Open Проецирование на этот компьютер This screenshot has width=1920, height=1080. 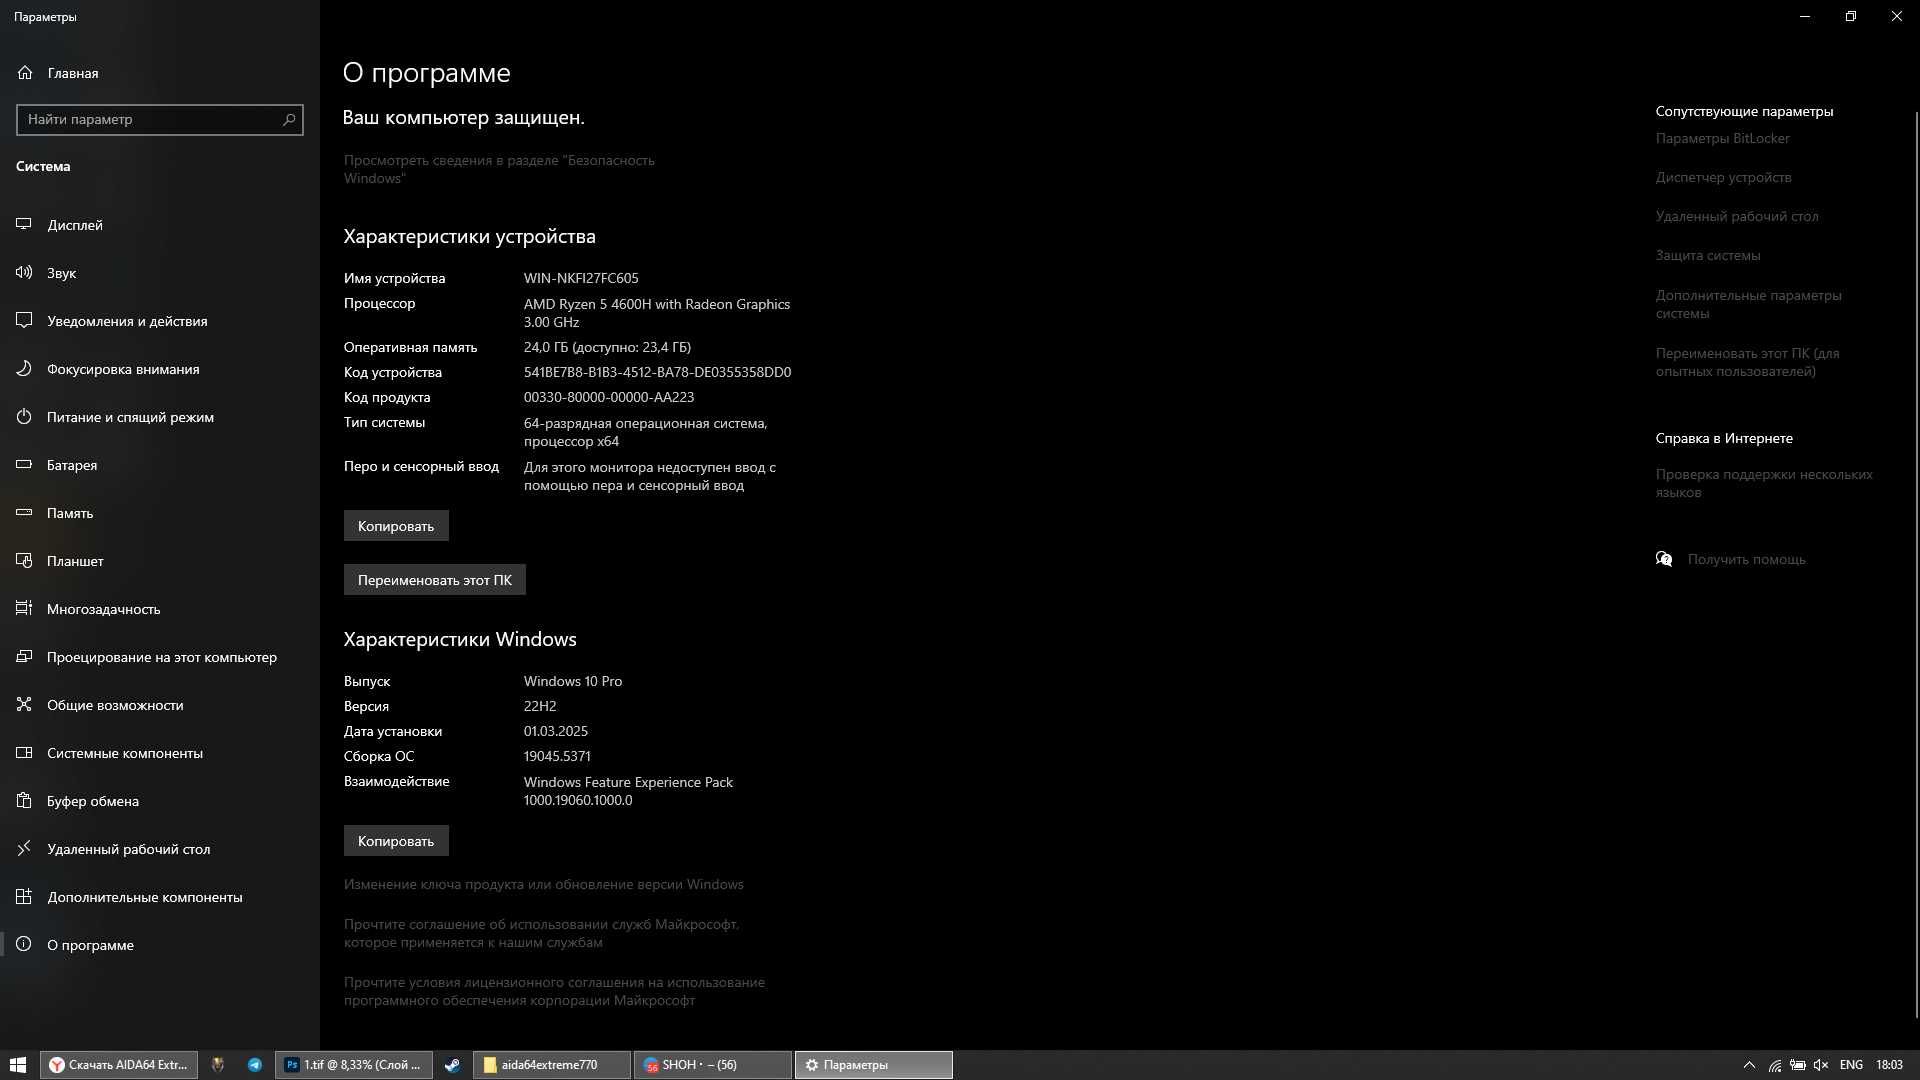[160, 657]
